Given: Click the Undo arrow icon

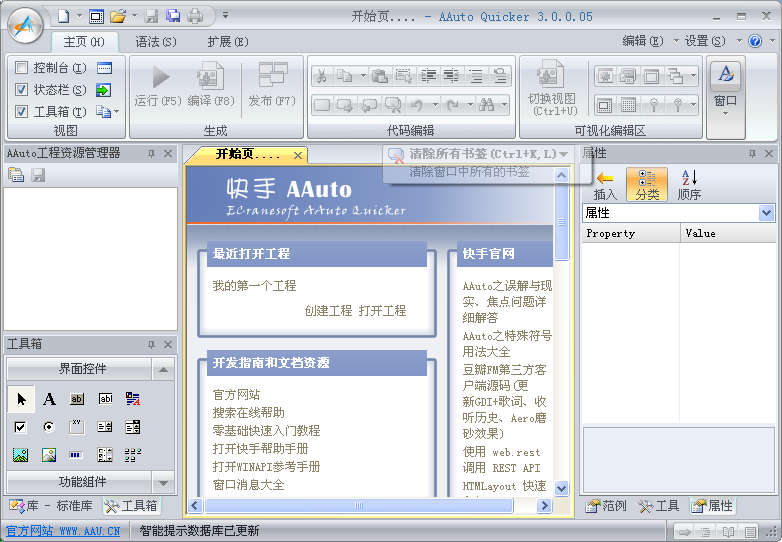Looking at the screenshot, I should 417,105.
